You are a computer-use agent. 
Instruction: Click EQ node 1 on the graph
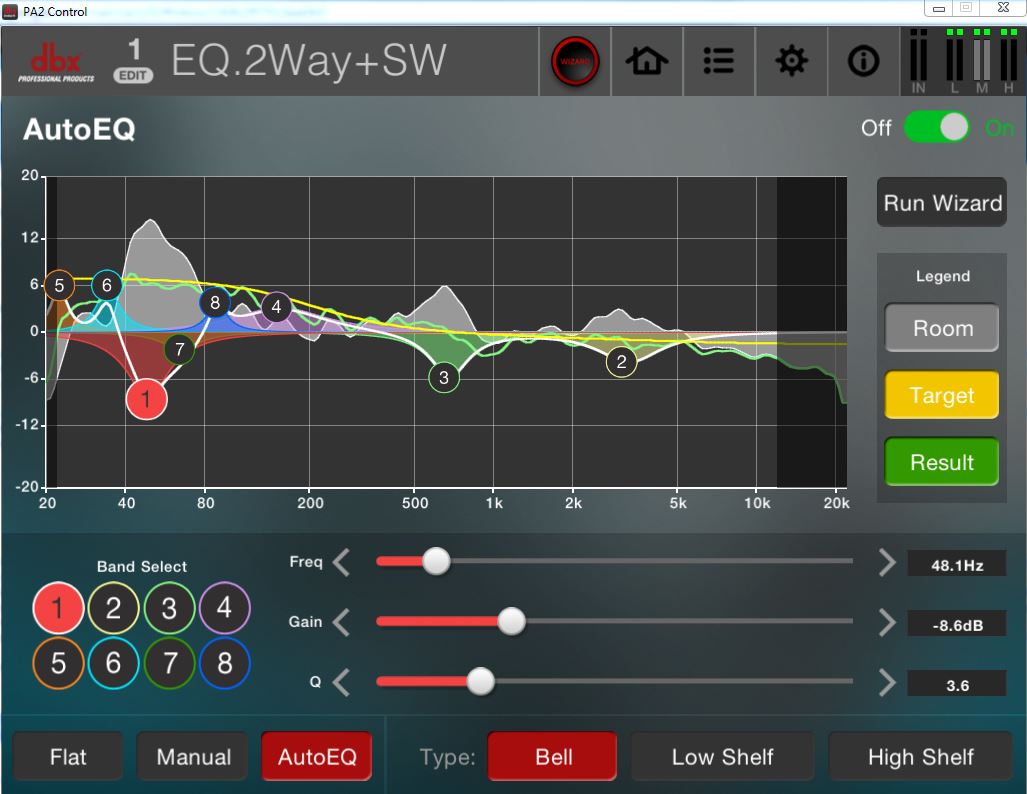pos(146,398)
